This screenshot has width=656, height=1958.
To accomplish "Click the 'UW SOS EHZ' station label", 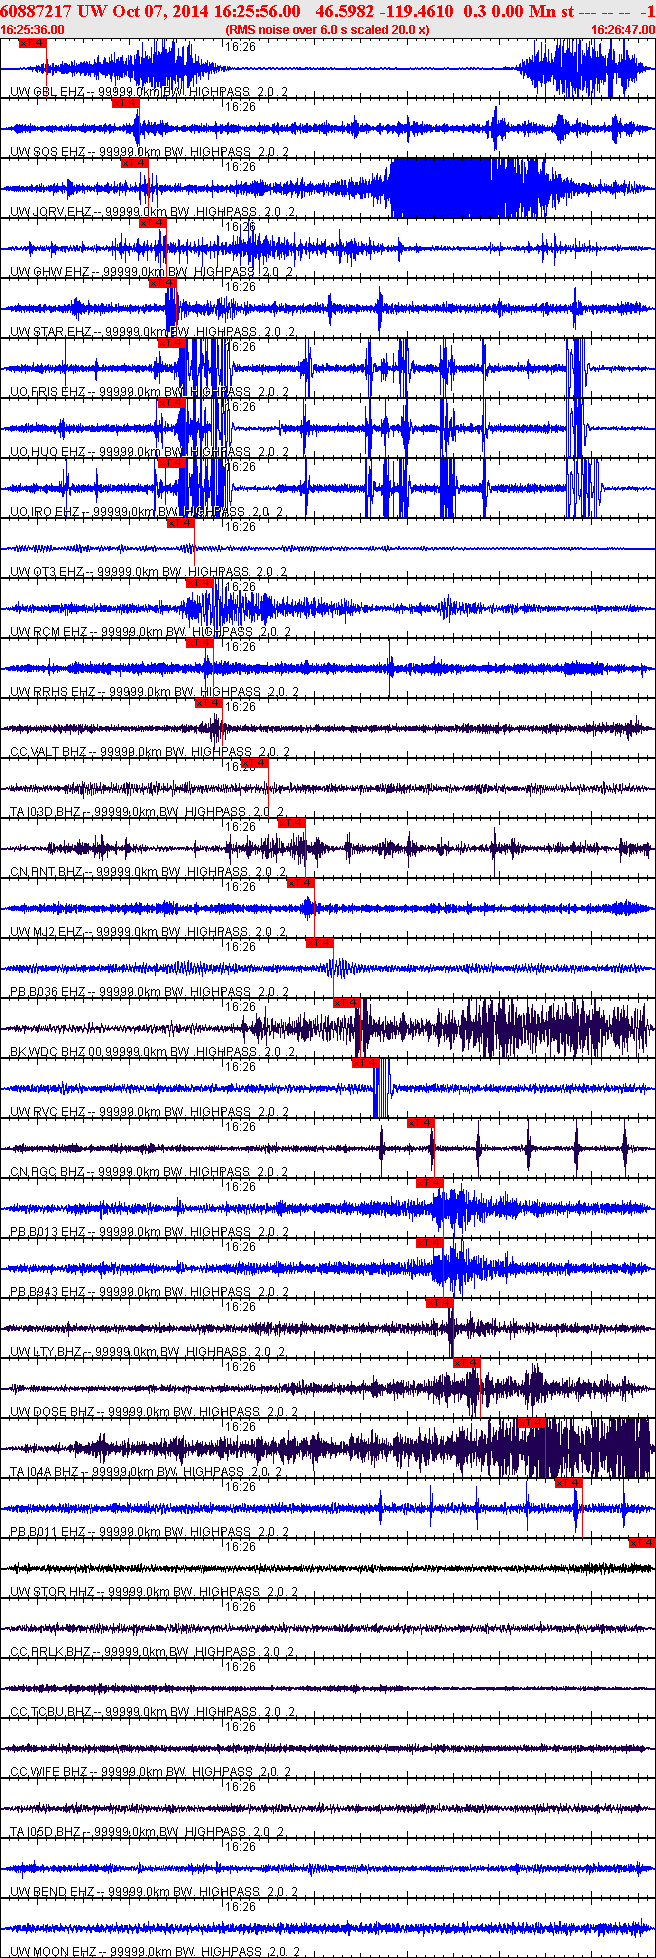I will [x=47, y=152].
